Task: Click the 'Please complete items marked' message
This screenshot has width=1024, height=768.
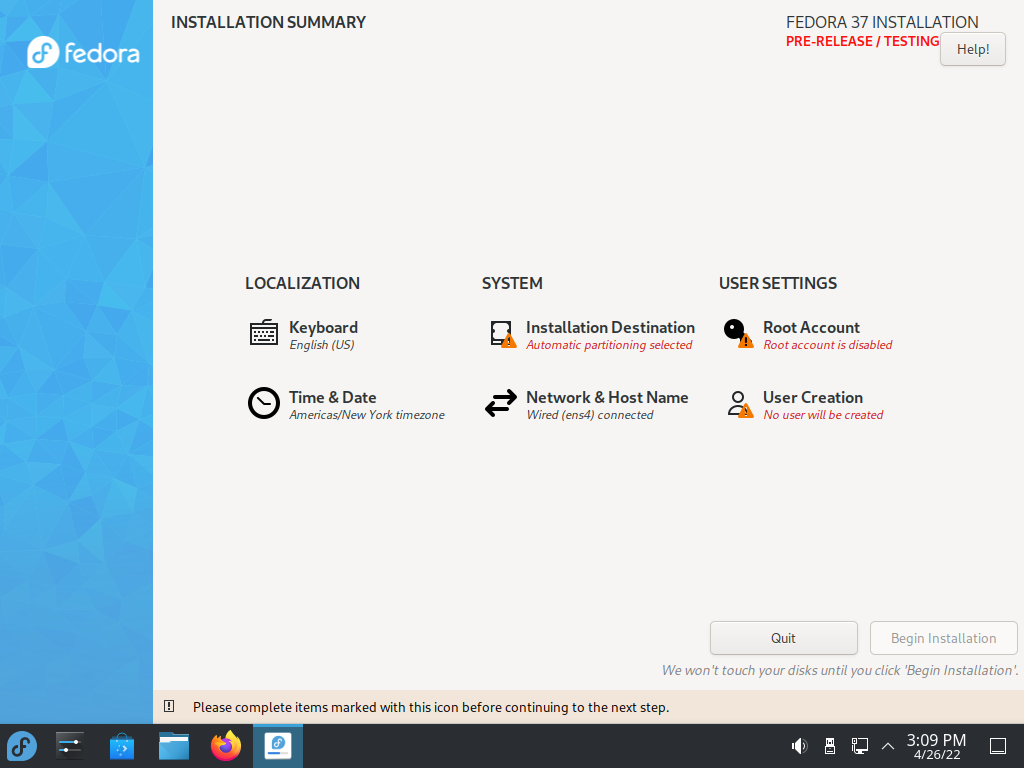Action: pos(430,707)
